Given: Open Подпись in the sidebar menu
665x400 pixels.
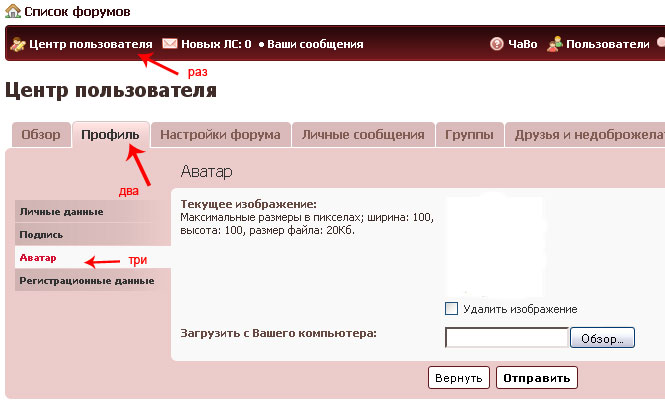Looking at the screenshot, I should [43, 234].
